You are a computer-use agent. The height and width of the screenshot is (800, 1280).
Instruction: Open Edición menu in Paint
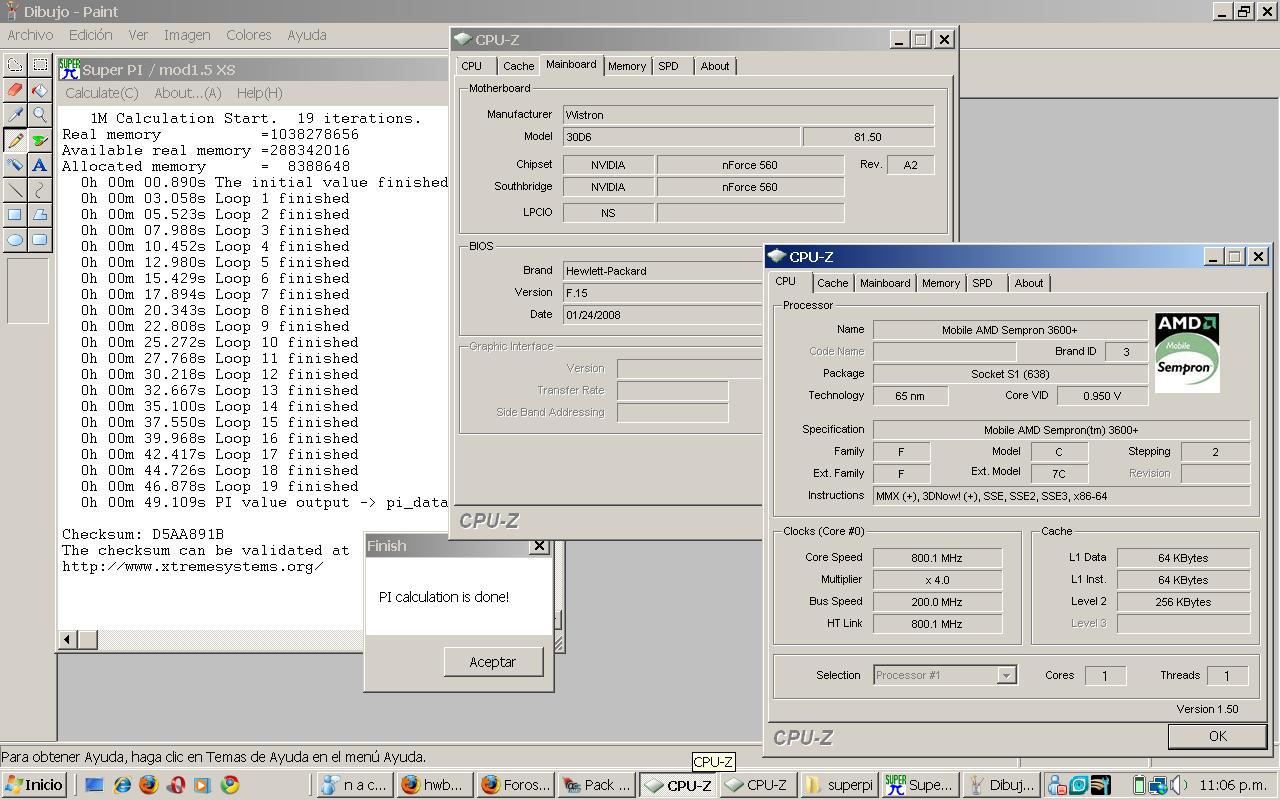90,35
